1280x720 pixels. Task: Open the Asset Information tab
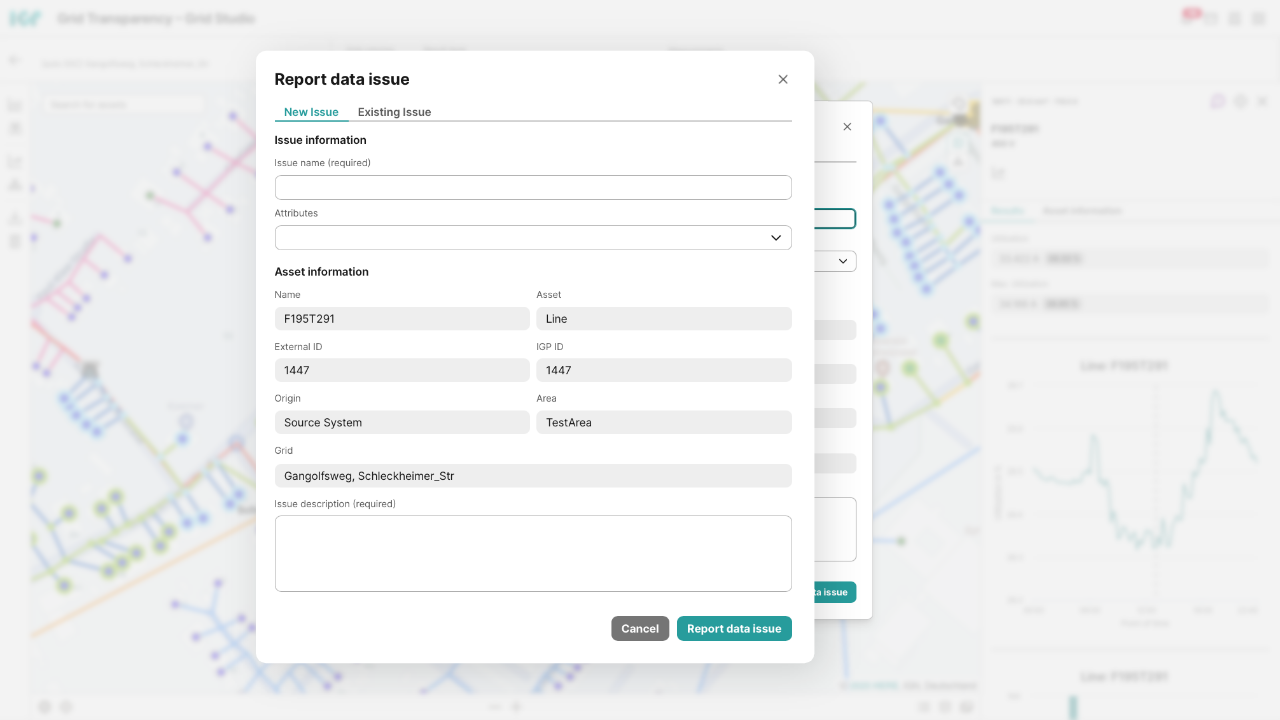click(x=1085, y=210)
